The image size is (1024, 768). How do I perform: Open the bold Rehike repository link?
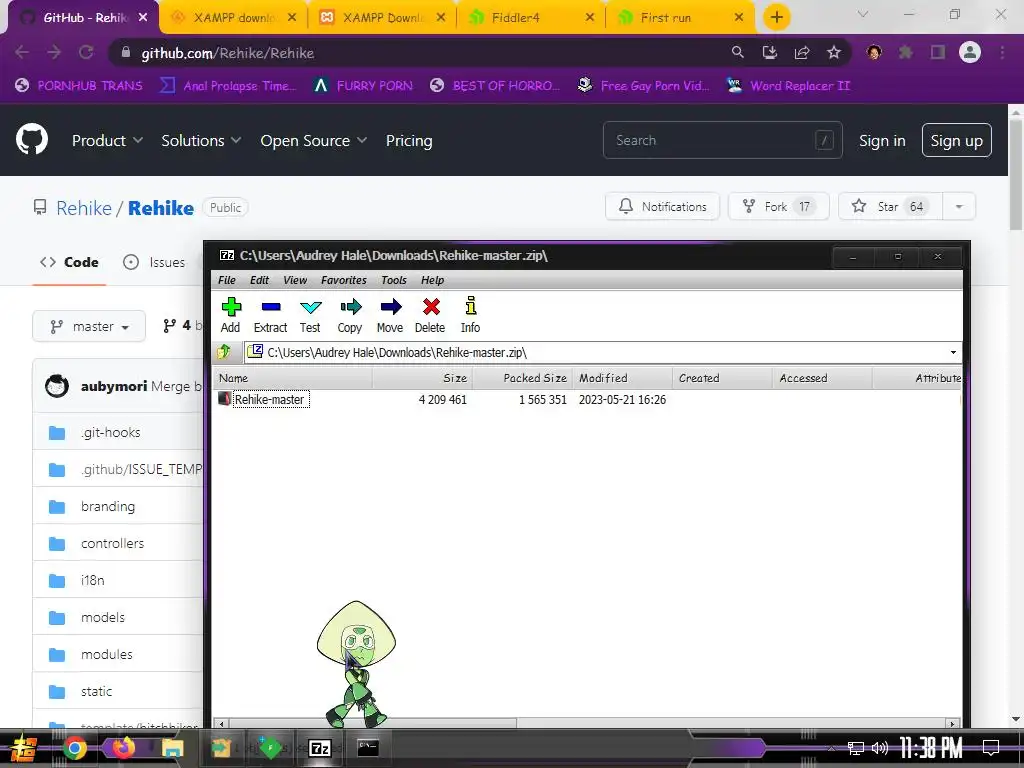point(161,208)
